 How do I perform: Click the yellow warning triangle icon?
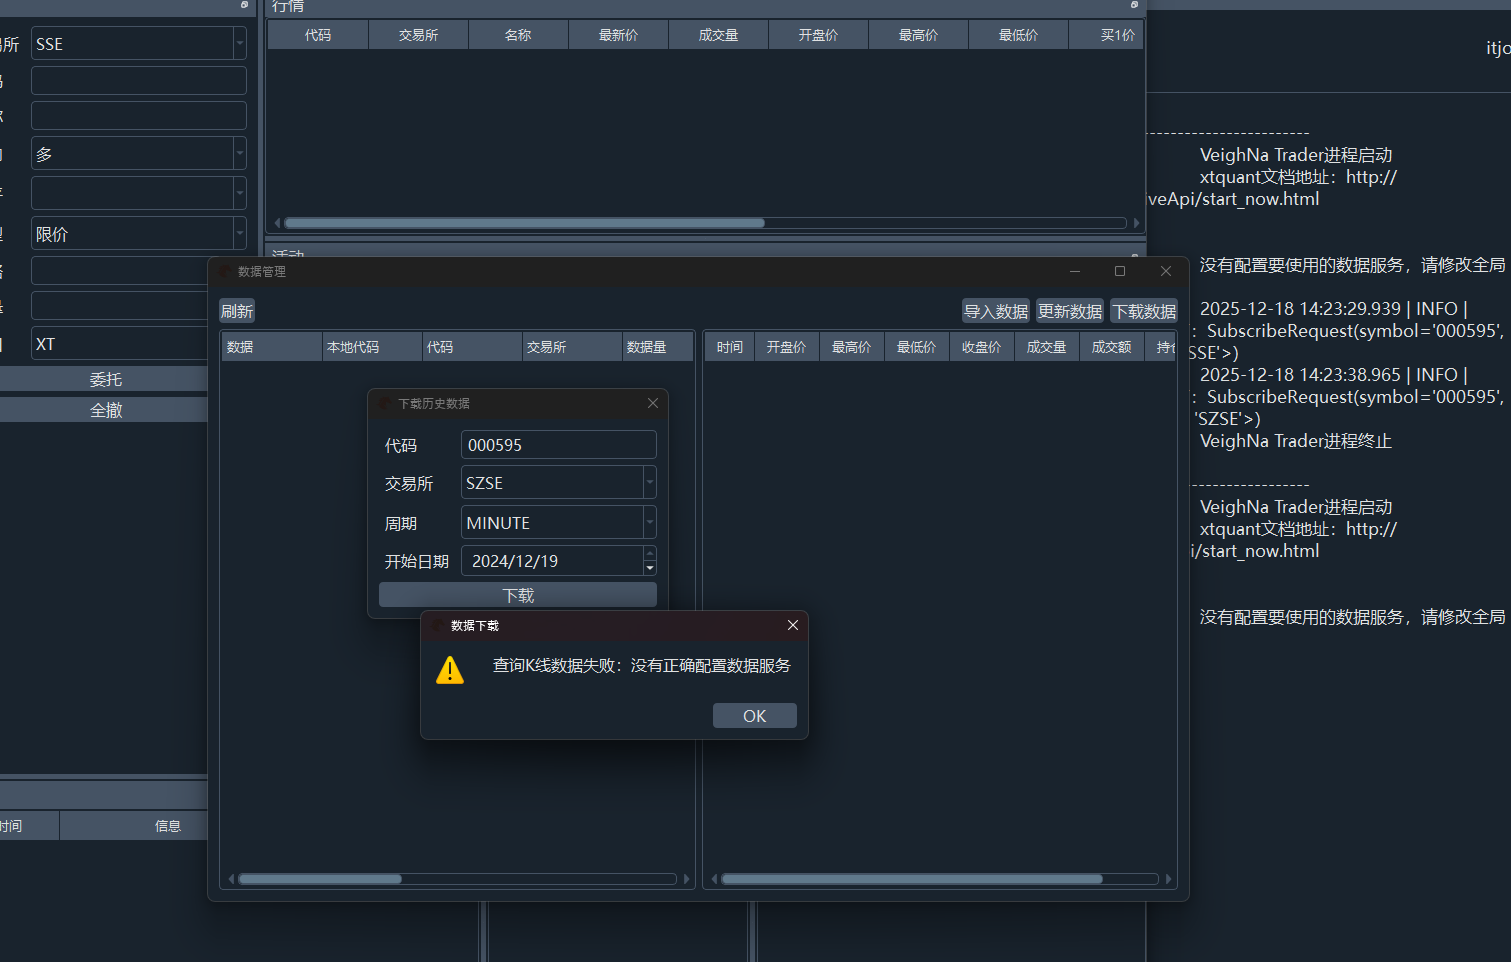click(x=450, y=670)
